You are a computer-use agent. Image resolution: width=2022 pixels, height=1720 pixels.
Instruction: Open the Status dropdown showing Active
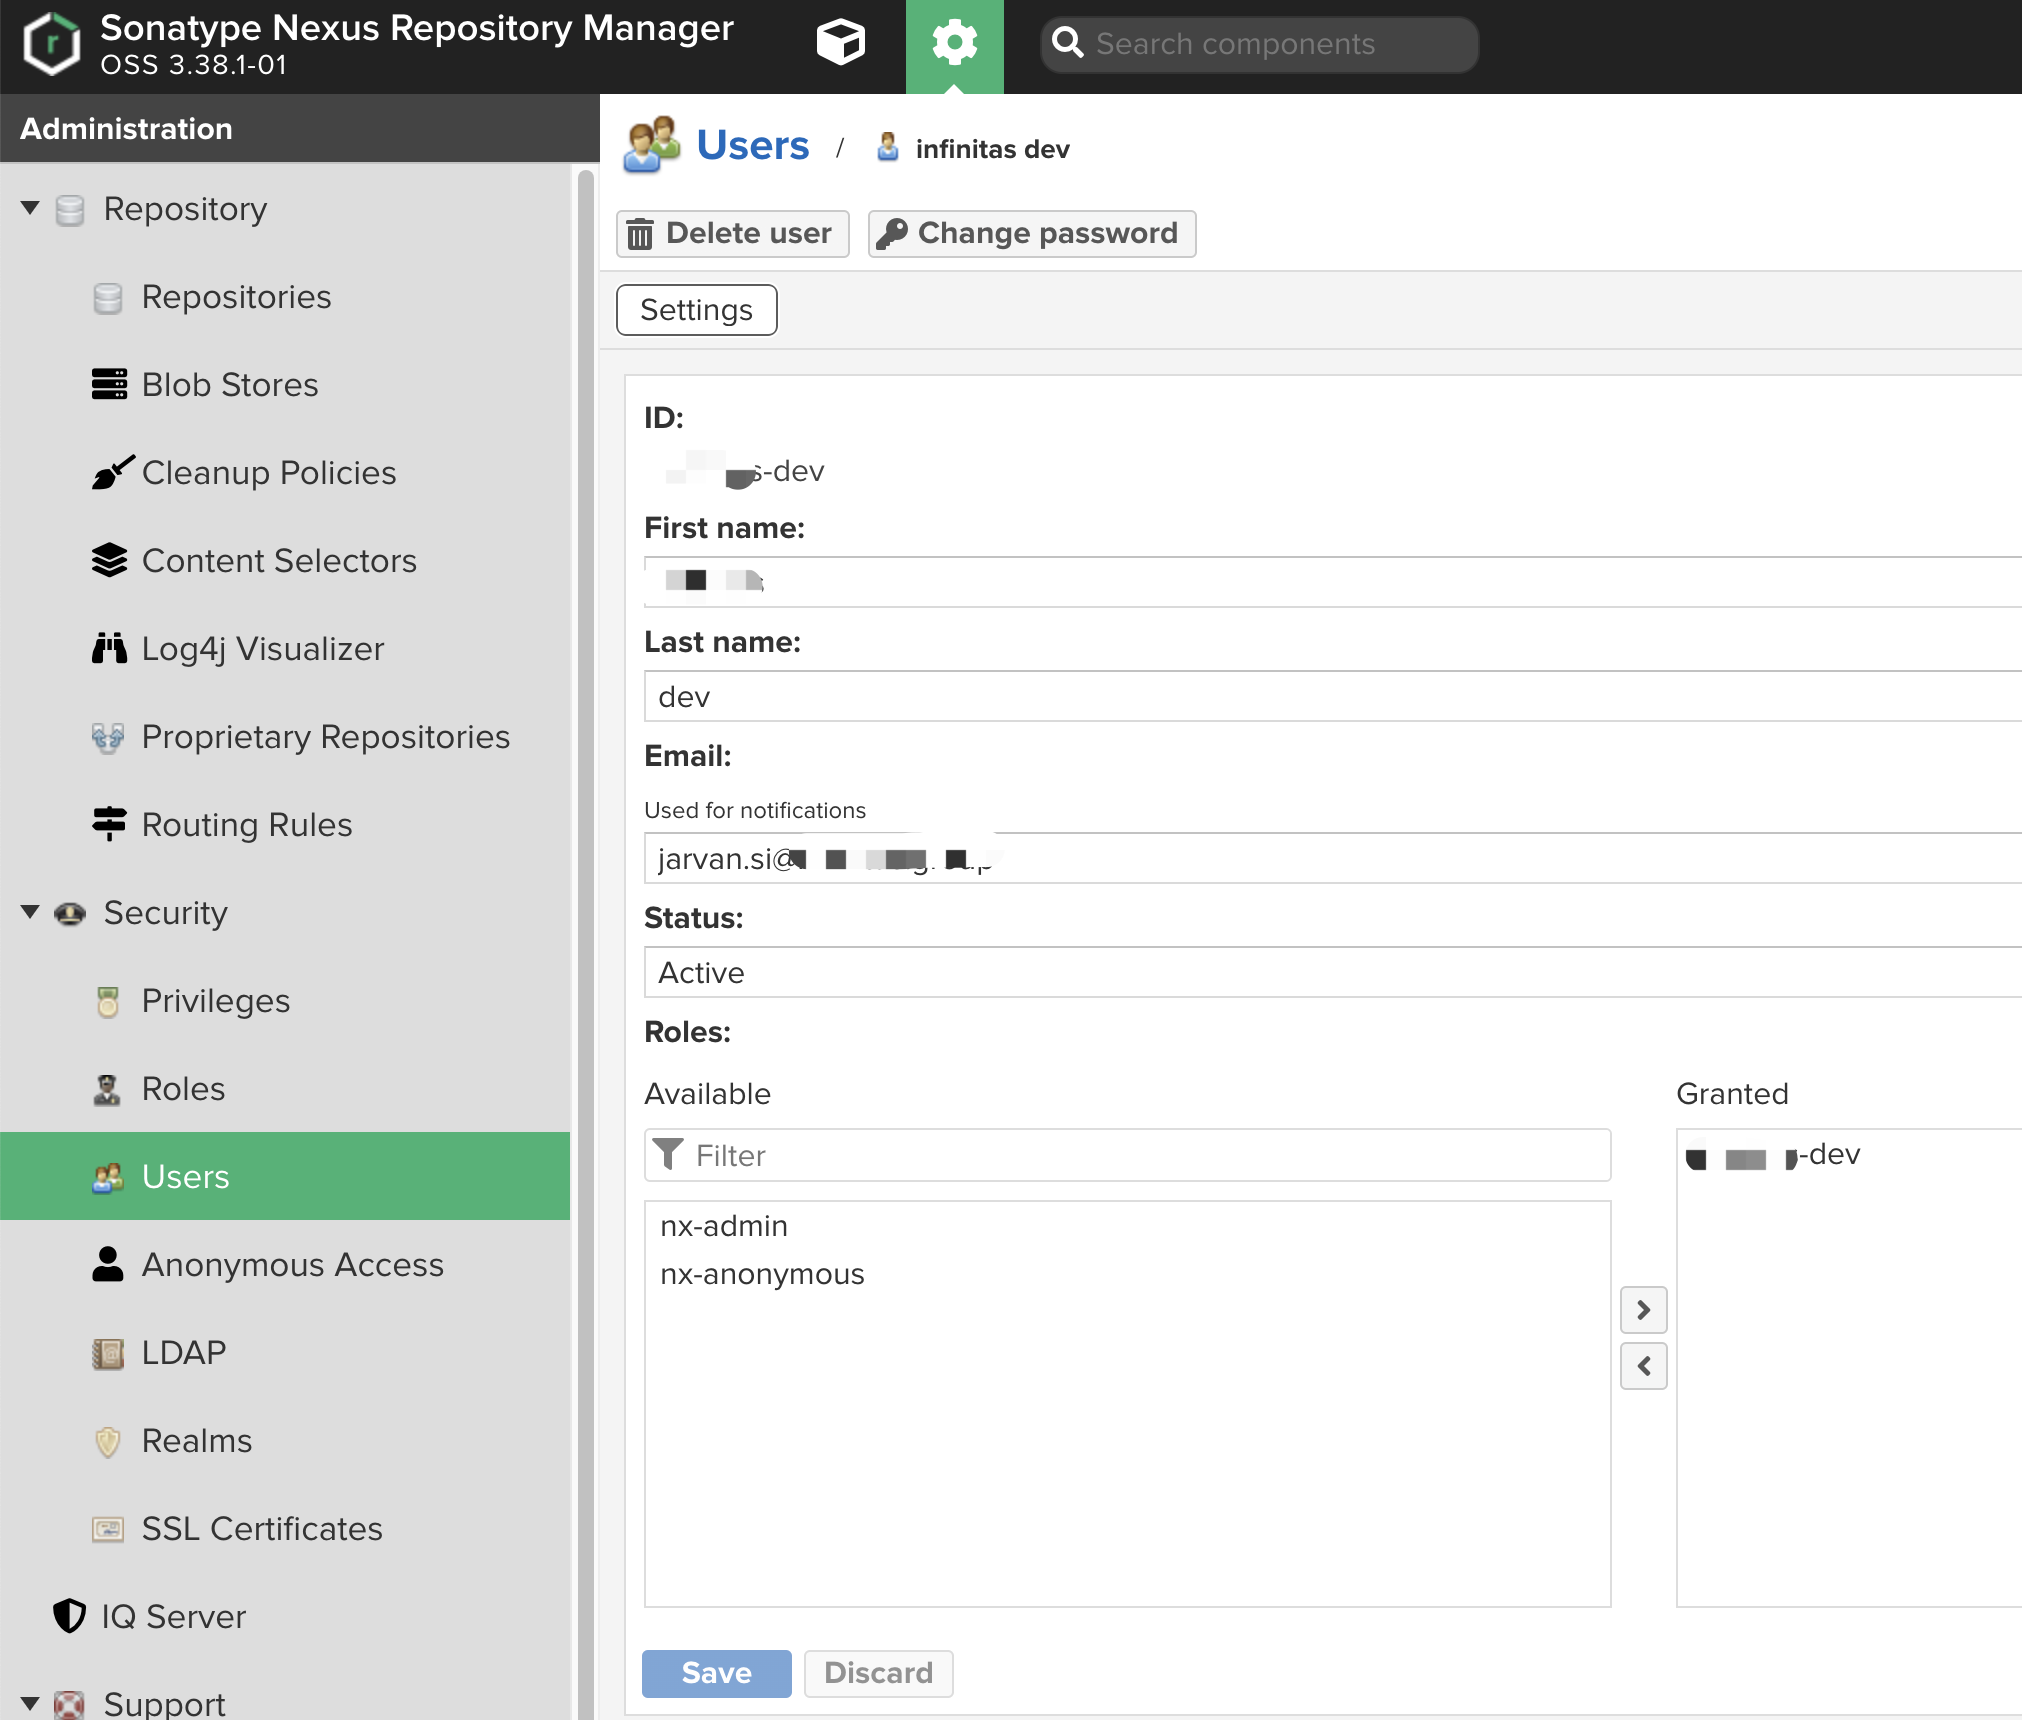click(x=1333, y=972)
